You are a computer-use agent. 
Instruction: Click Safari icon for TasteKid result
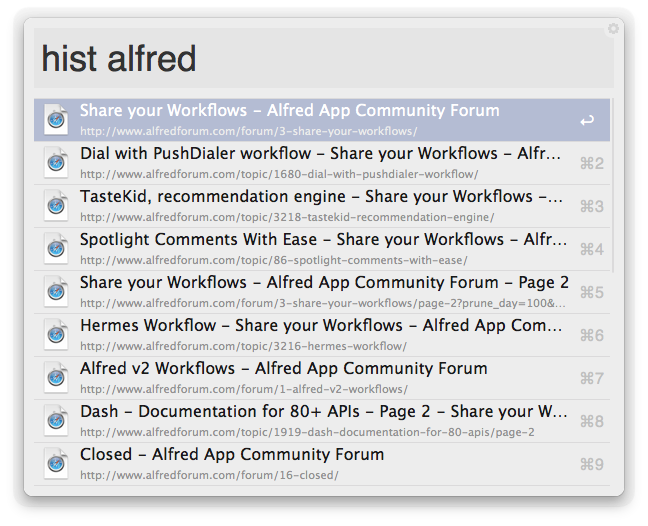[x=57, y=206]
